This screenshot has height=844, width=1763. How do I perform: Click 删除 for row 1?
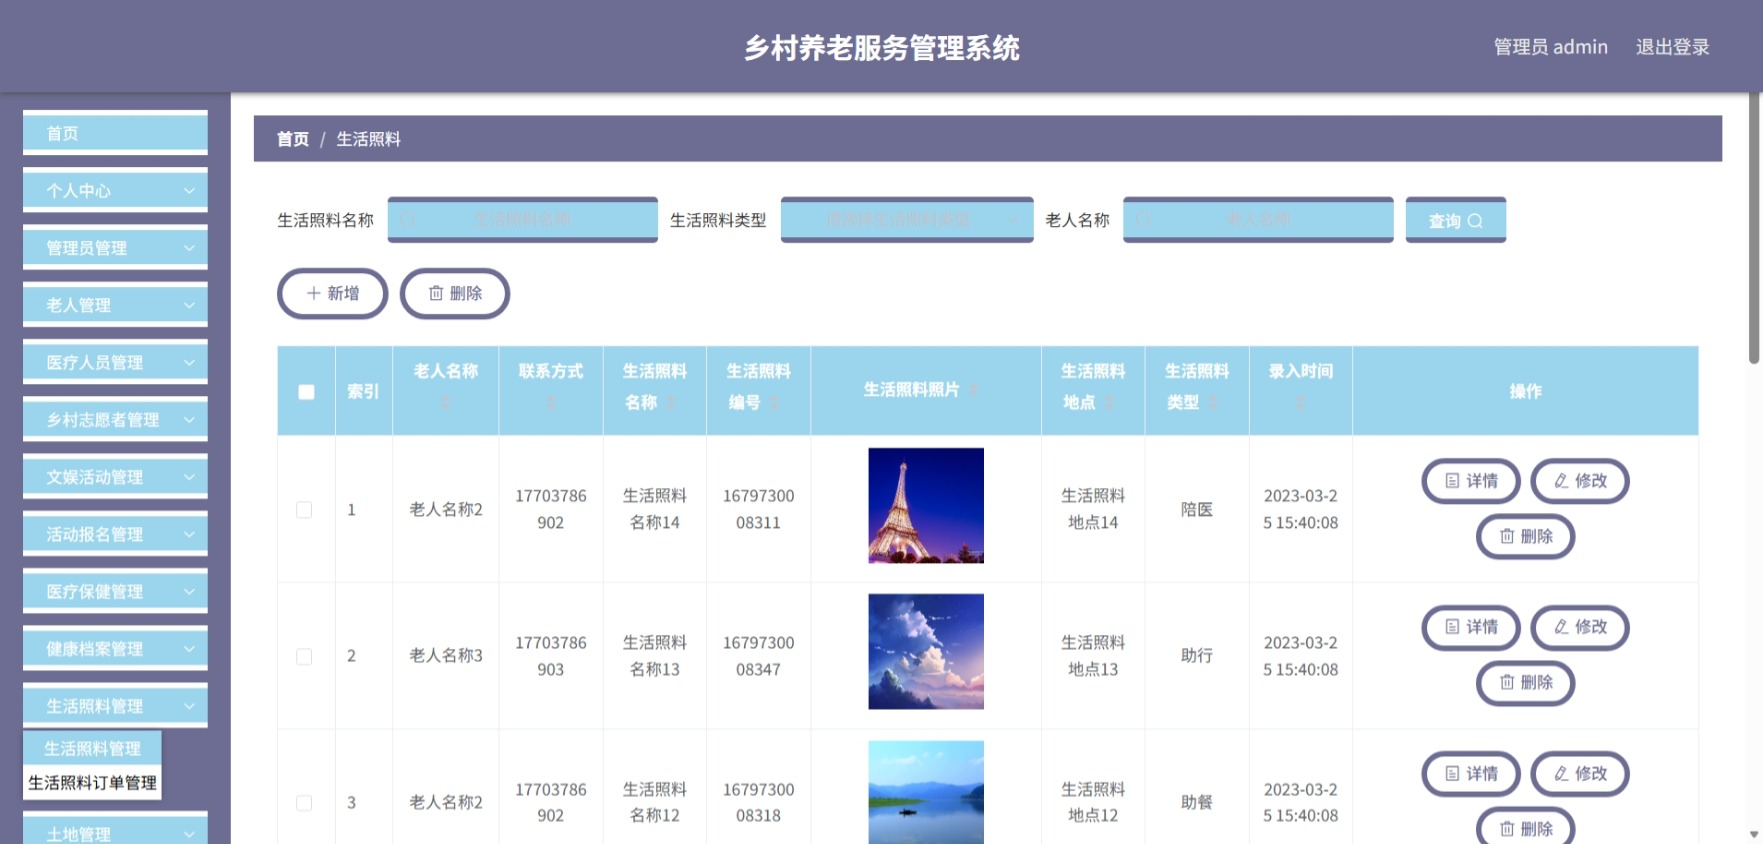pyautogui.click(x=1526, y=536)
